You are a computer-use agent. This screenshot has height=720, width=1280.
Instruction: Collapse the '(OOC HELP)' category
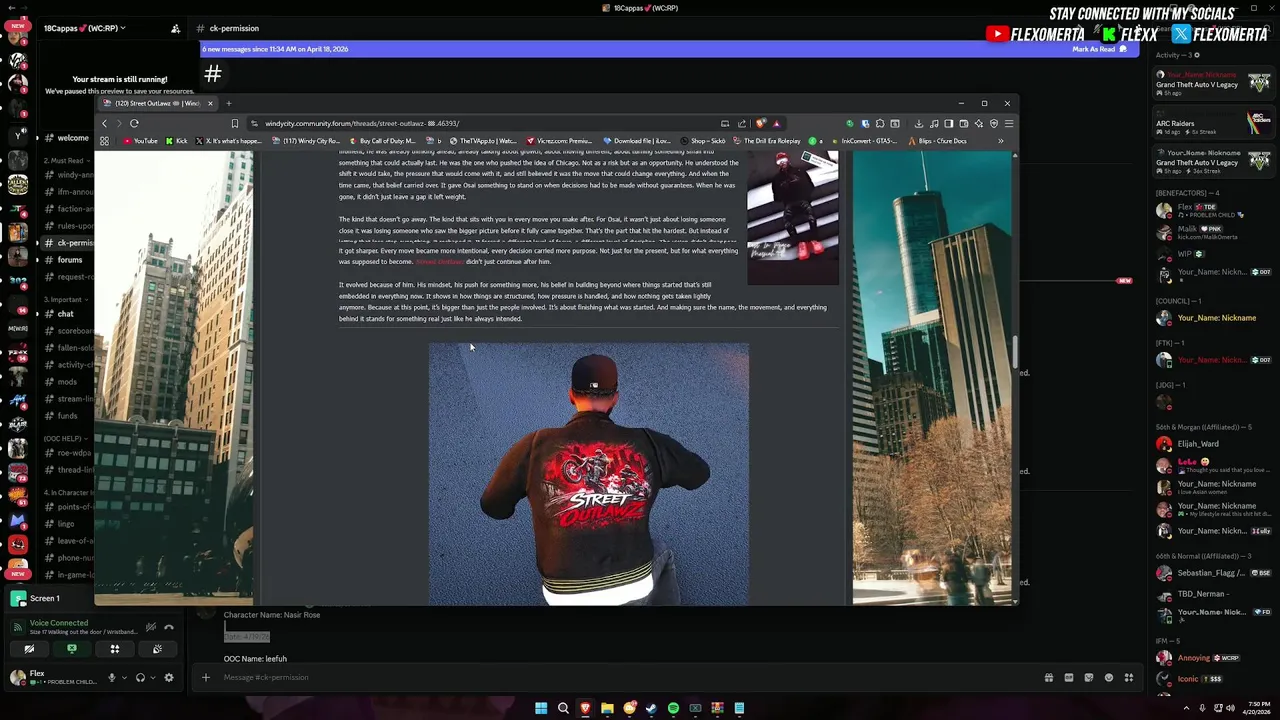click(65, 438)
